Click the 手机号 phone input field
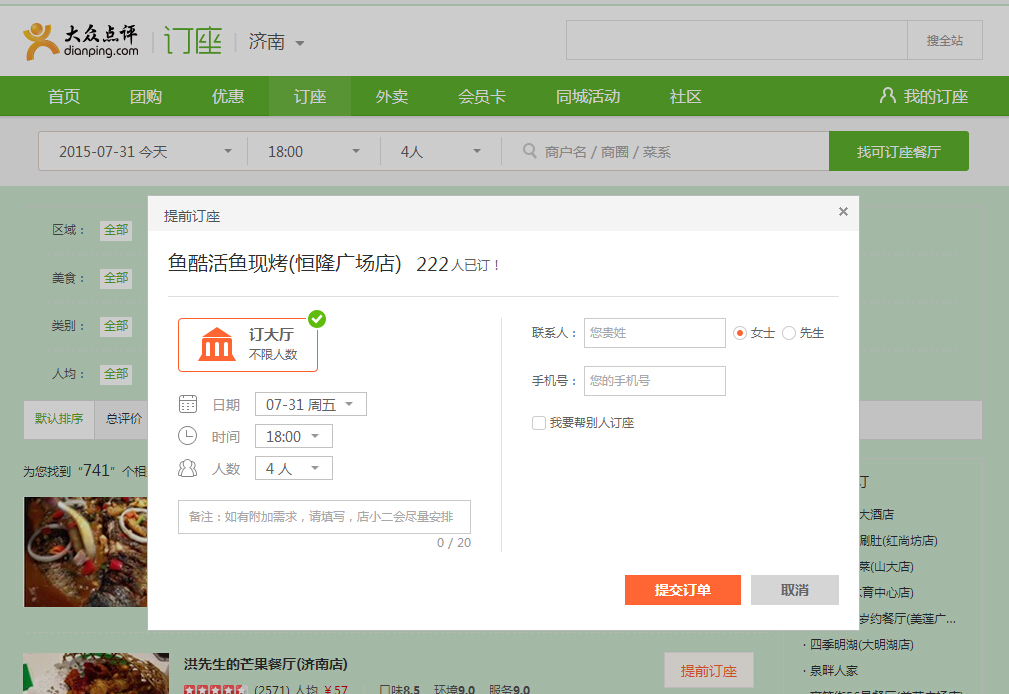 point(654,380)
